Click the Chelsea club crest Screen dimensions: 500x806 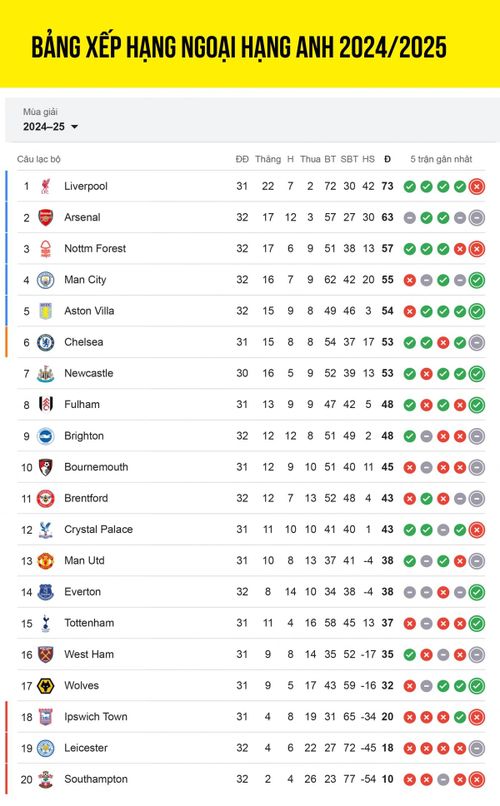(46, 342)
